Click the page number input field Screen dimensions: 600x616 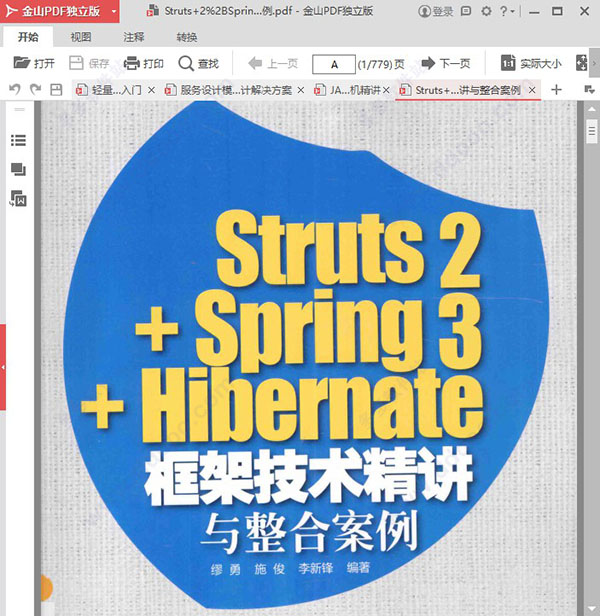click(334, 64)
